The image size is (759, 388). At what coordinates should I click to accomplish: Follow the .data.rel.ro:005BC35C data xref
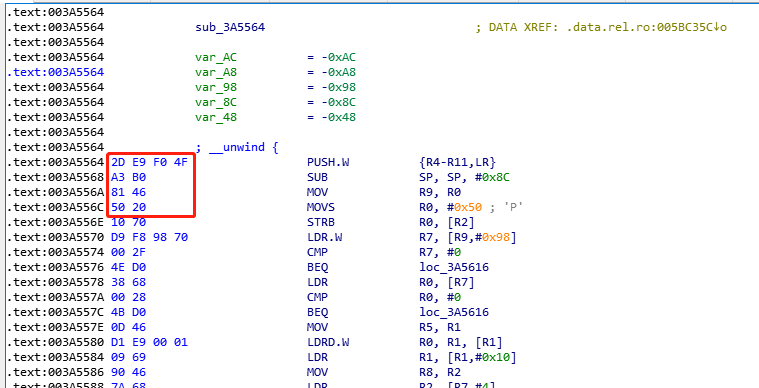(647, 28)
